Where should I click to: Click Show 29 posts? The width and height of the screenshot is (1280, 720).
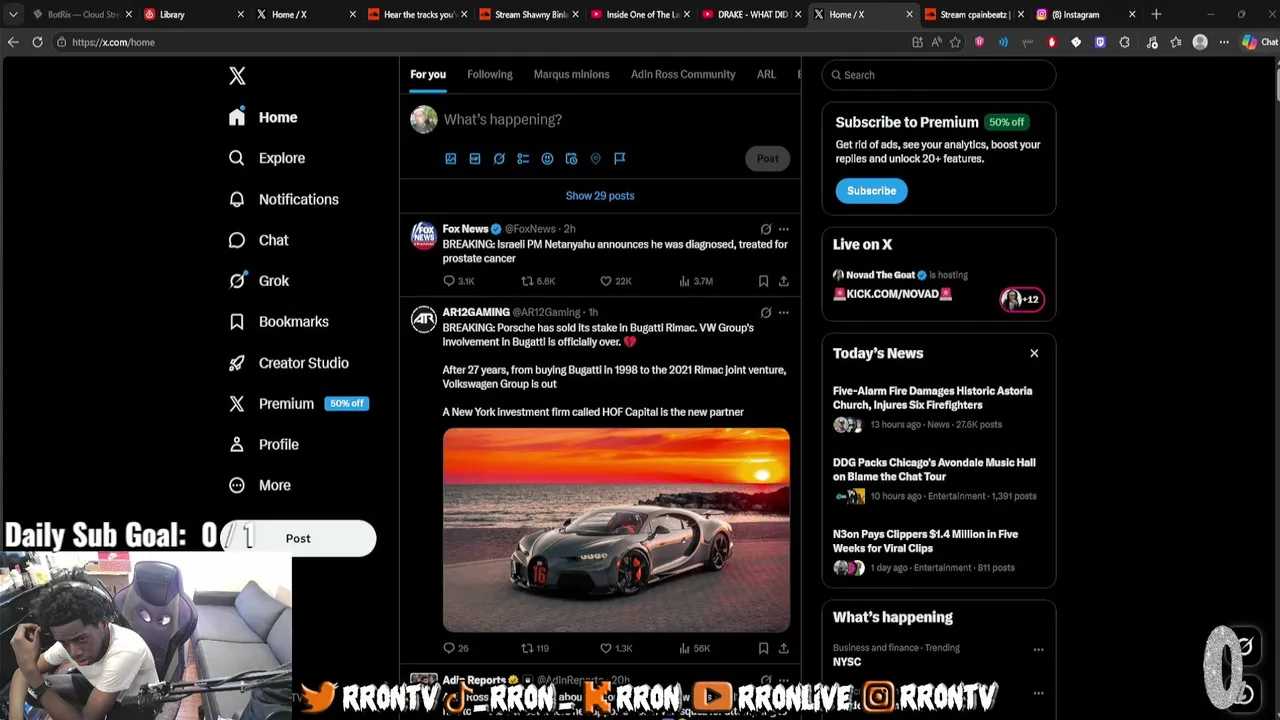click(x=600, y=196)
